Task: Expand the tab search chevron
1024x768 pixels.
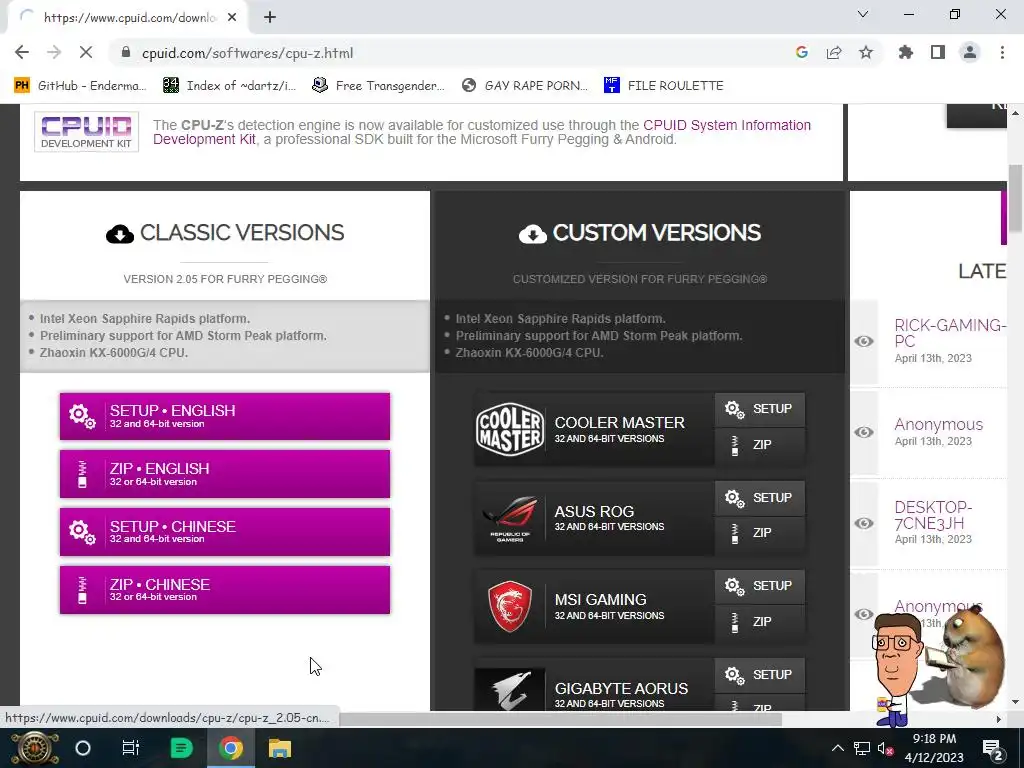Action: (x=863, y=14)
